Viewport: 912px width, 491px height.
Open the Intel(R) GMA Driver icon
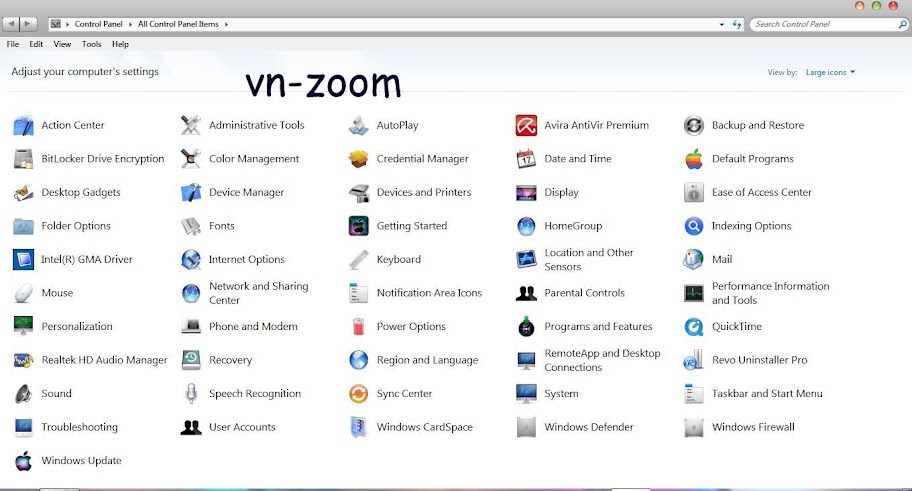tap(23, 259)
